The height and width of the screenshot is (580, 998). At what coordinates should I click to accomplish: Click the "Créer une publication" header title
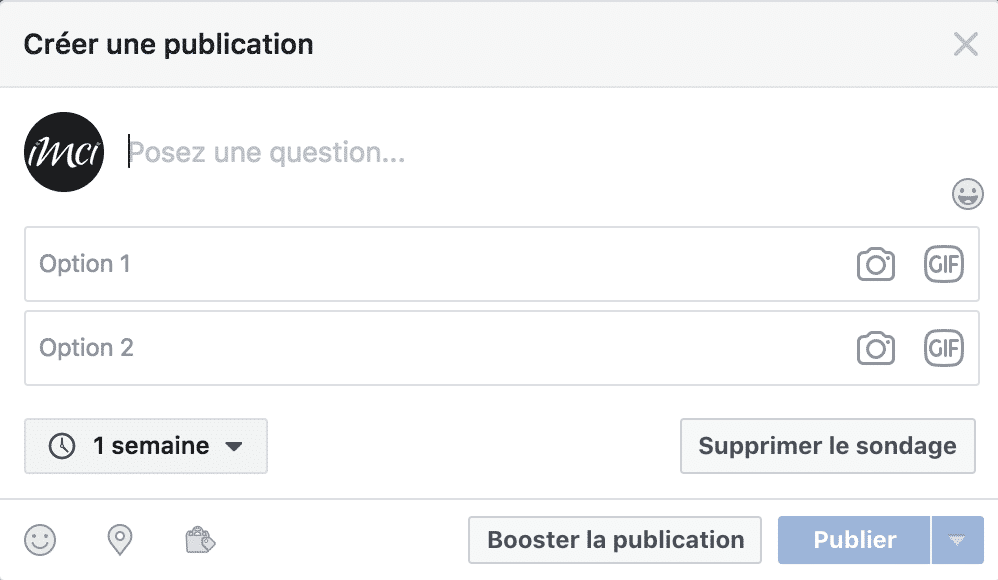[x=168, y=44]
